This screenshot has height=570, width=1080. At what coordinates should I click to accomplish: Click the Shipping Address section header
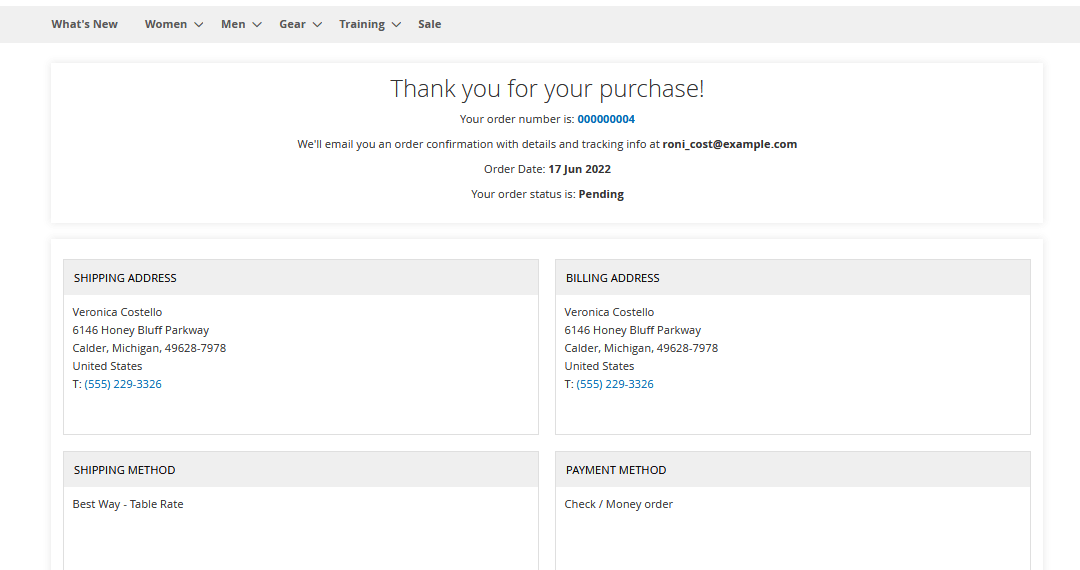125,278
